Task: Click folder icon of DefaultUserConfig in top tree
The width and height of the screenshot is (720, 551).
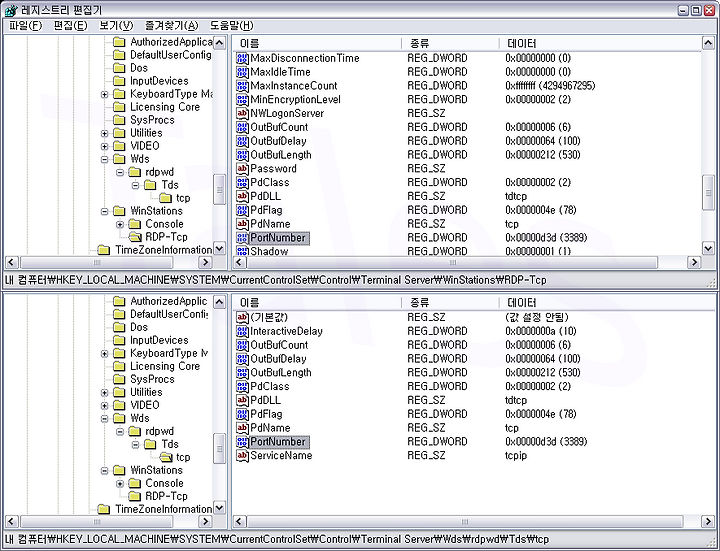Action: point(119,55)
